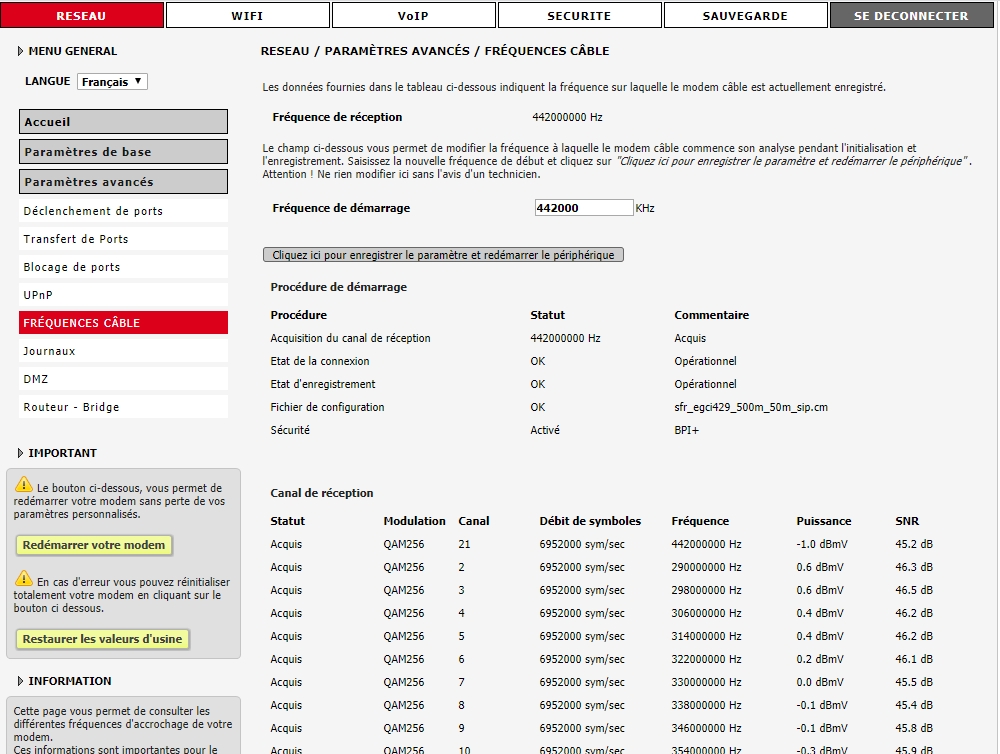Click the warning icon beside 'En cas d'erreur'
The width and height of the screenshot is (1000, 754).
click(x=25, y=579)
